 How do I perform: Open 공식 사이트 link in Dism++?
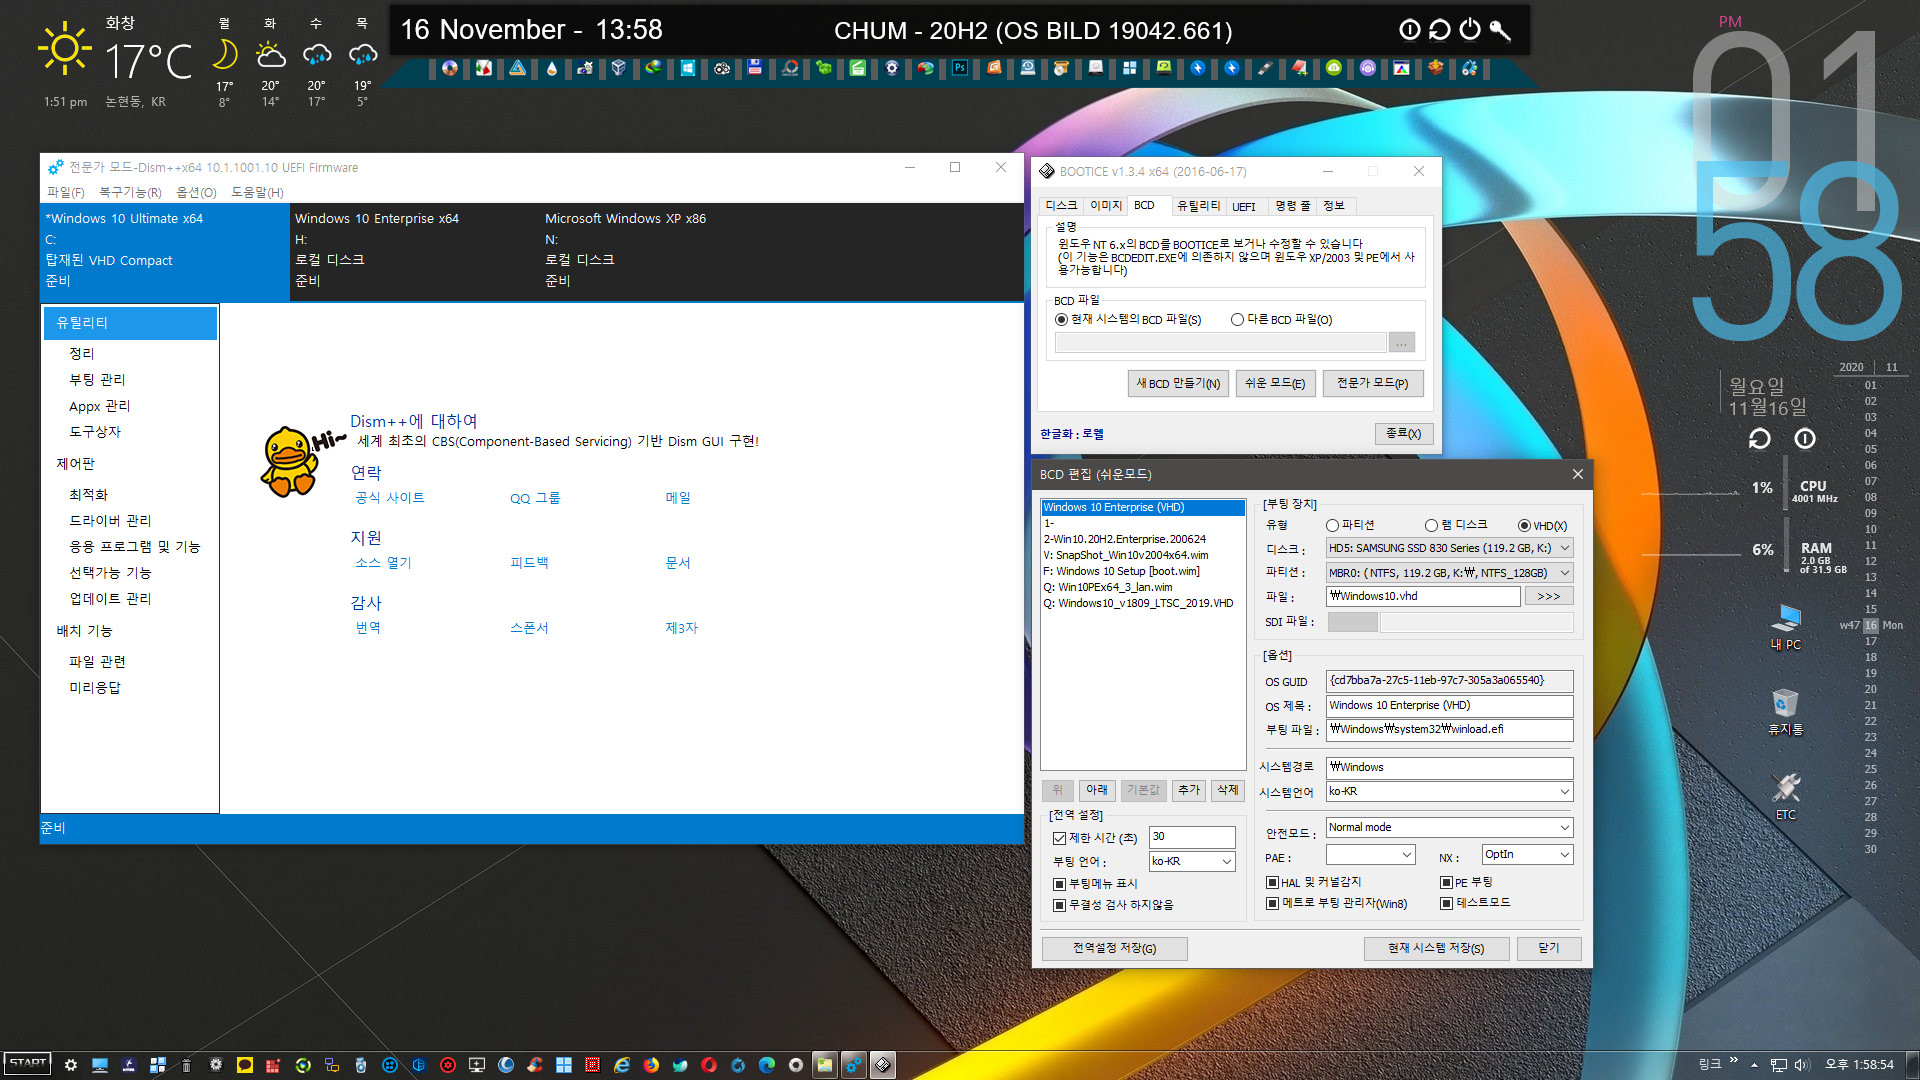coord(390,498)
